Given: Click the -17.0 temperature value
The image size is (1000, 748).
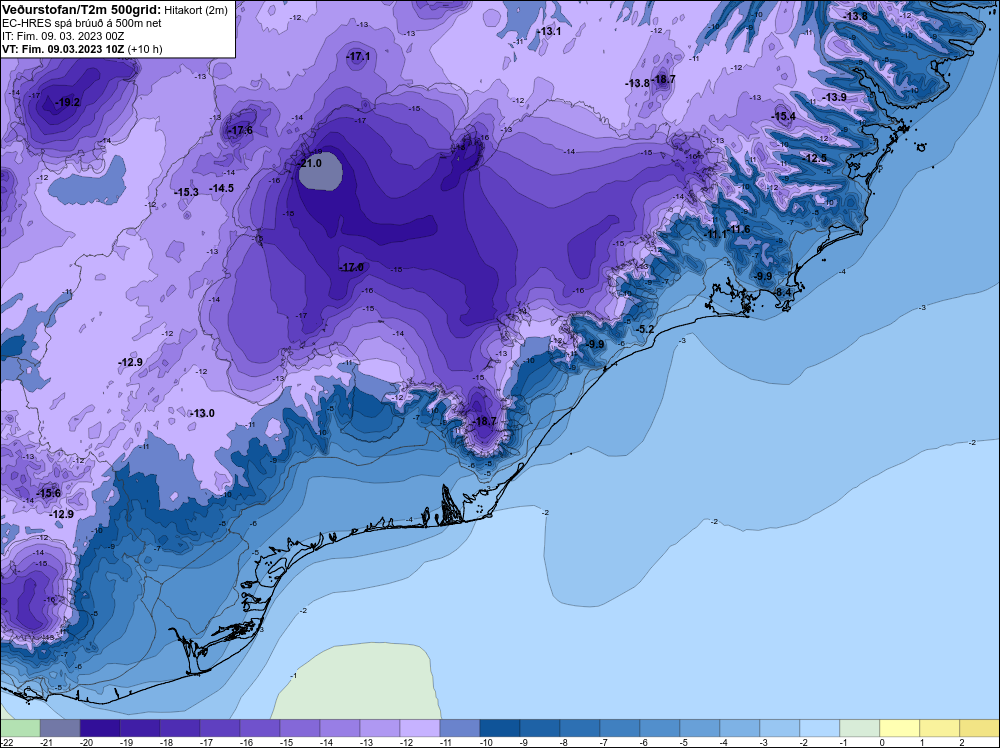Looking at the screenshot, I should pyautogui.click(x=351, y=267).
